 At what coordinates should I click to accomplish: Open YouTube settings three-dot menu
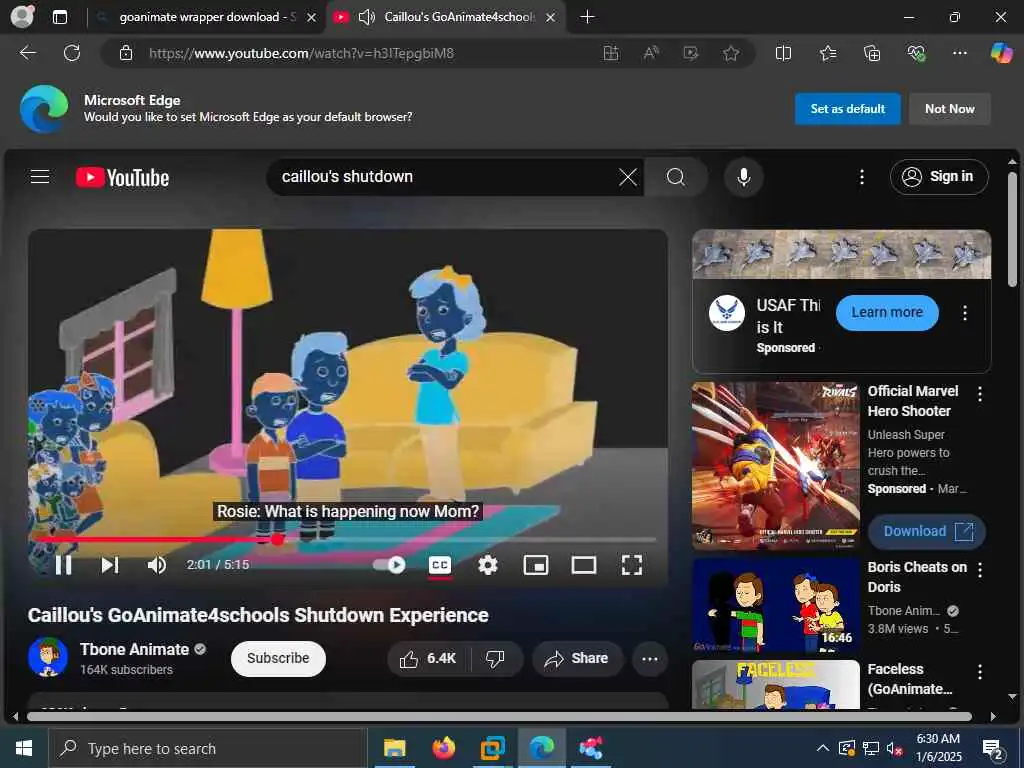point(862,177)
